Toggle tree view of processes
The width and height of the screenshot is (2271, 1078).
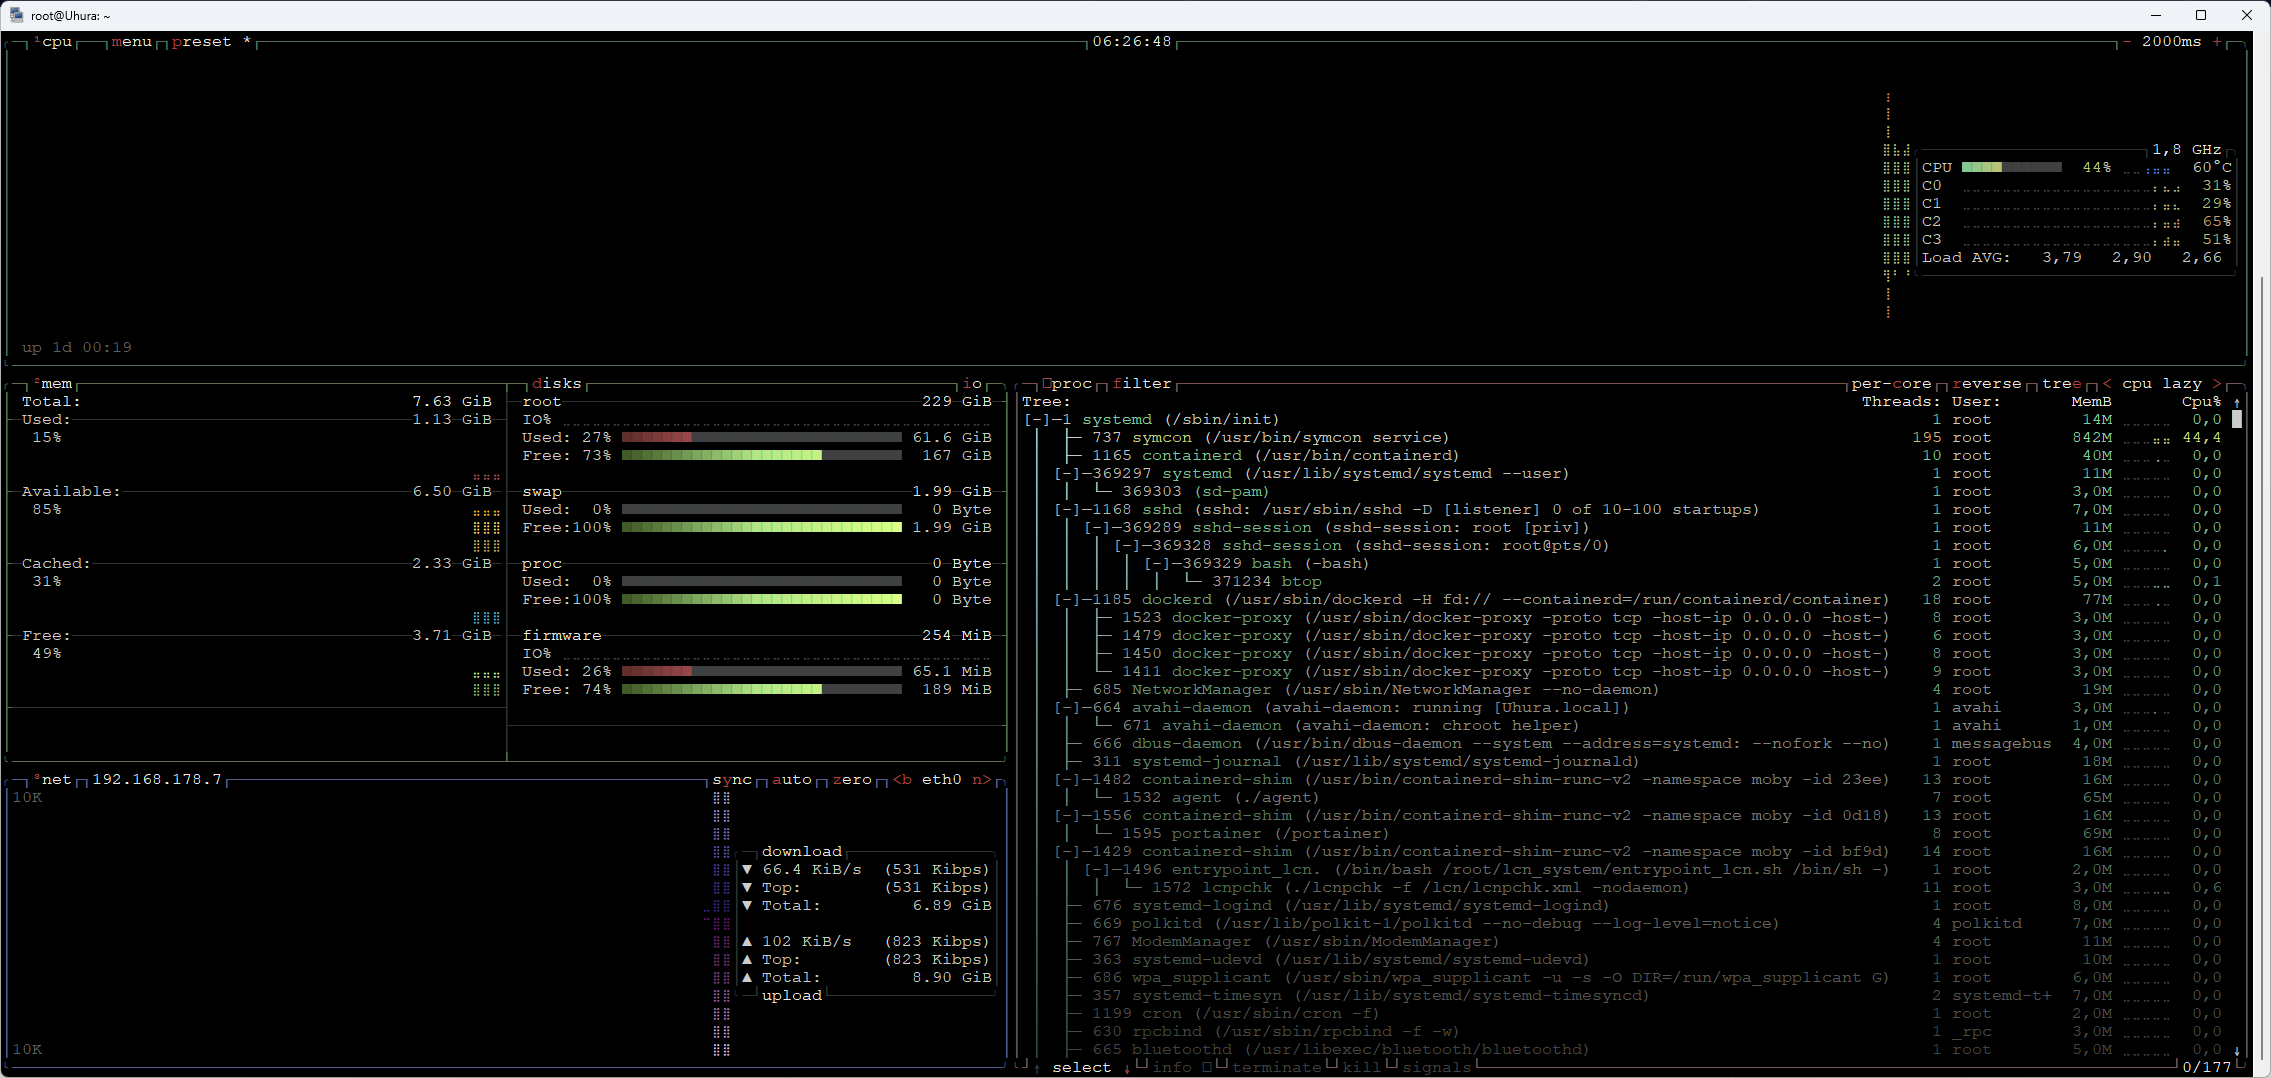(2061, 384)
